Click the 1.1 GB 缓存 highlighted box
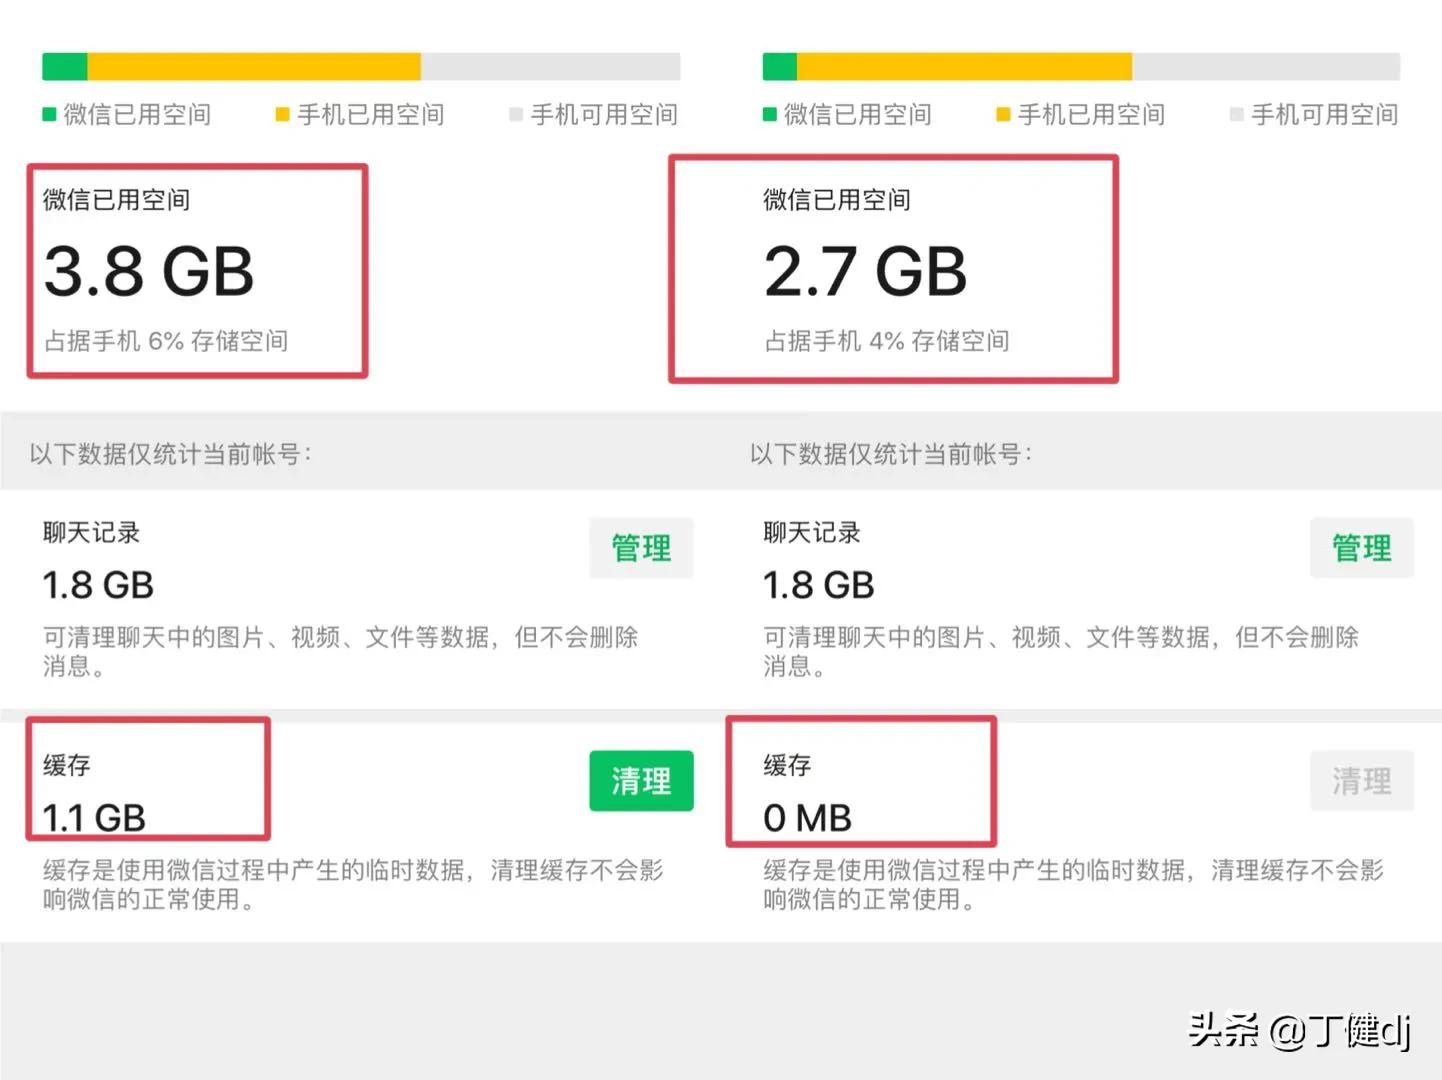The height and width of the screenshot is (1080, 1442). point(147,780)
